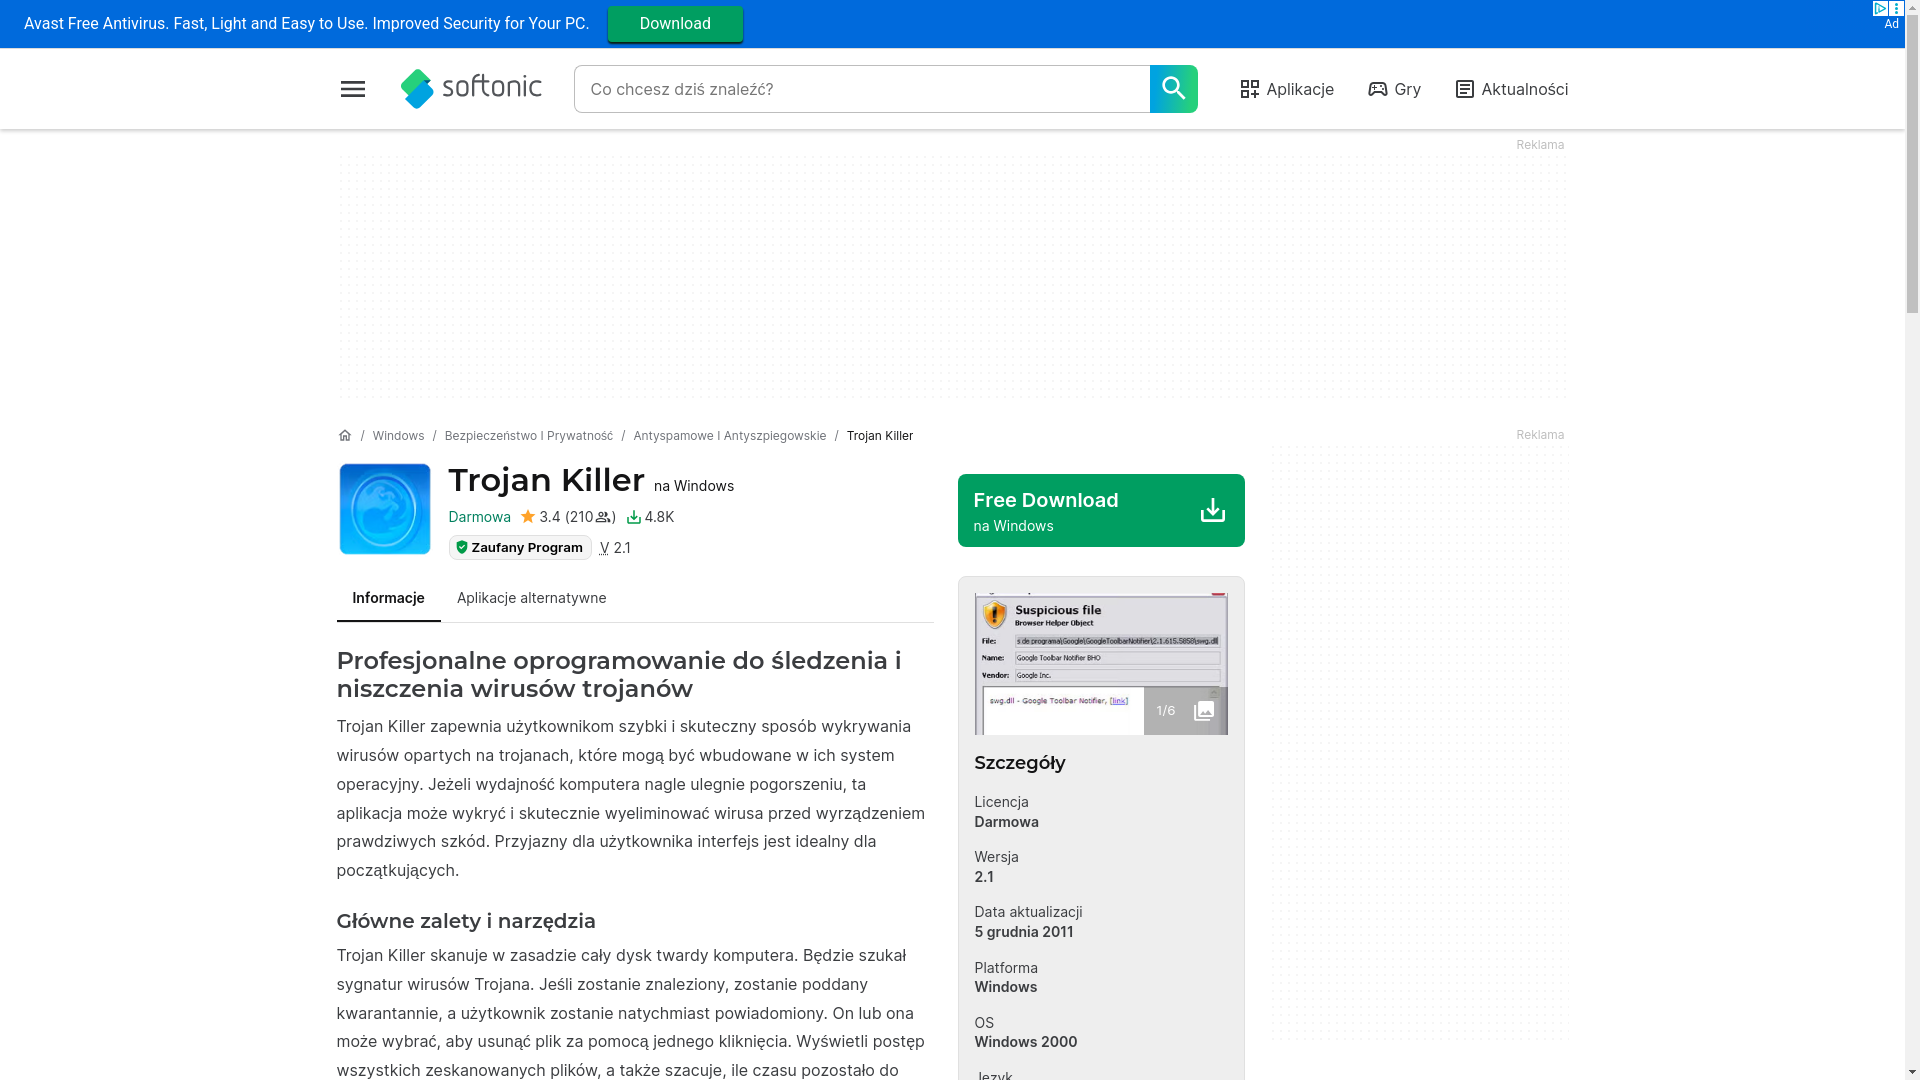Open Antyspamowe I Antyszpiegowskie breadcrumb
1920x1080 pixels.
click(729, 436)
